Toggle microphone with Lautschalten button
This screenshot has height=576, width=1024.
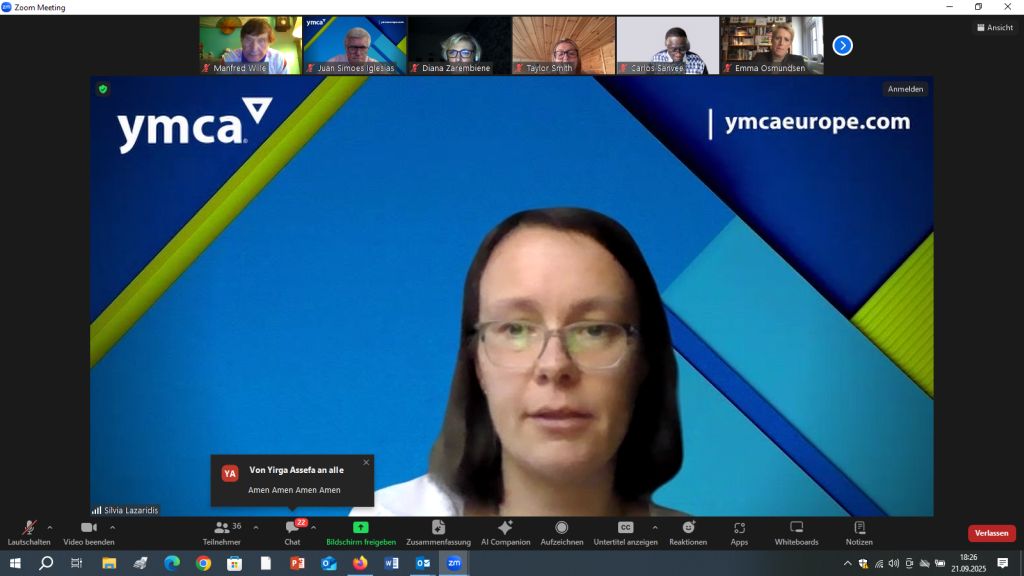(x=29, y=533)
